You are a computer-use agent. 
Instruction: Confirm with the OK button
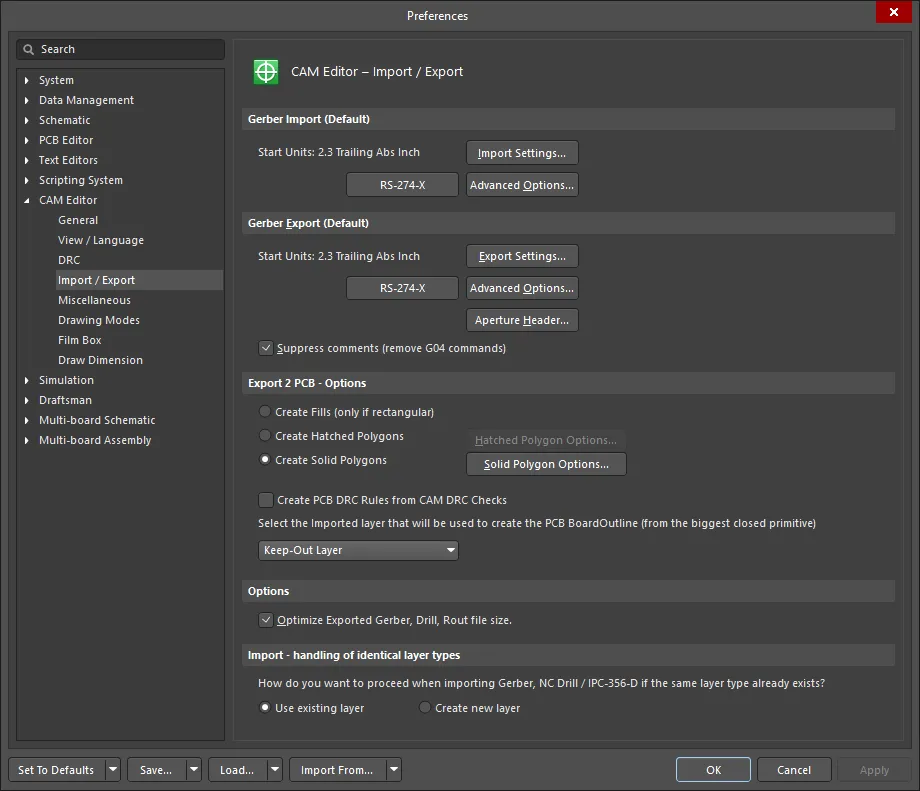(713, 769)
